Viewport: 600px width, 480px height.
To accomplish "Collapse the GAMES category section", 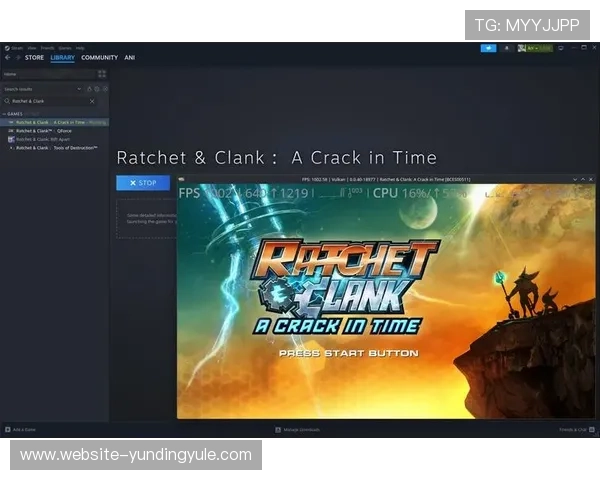I will (4, 114).
